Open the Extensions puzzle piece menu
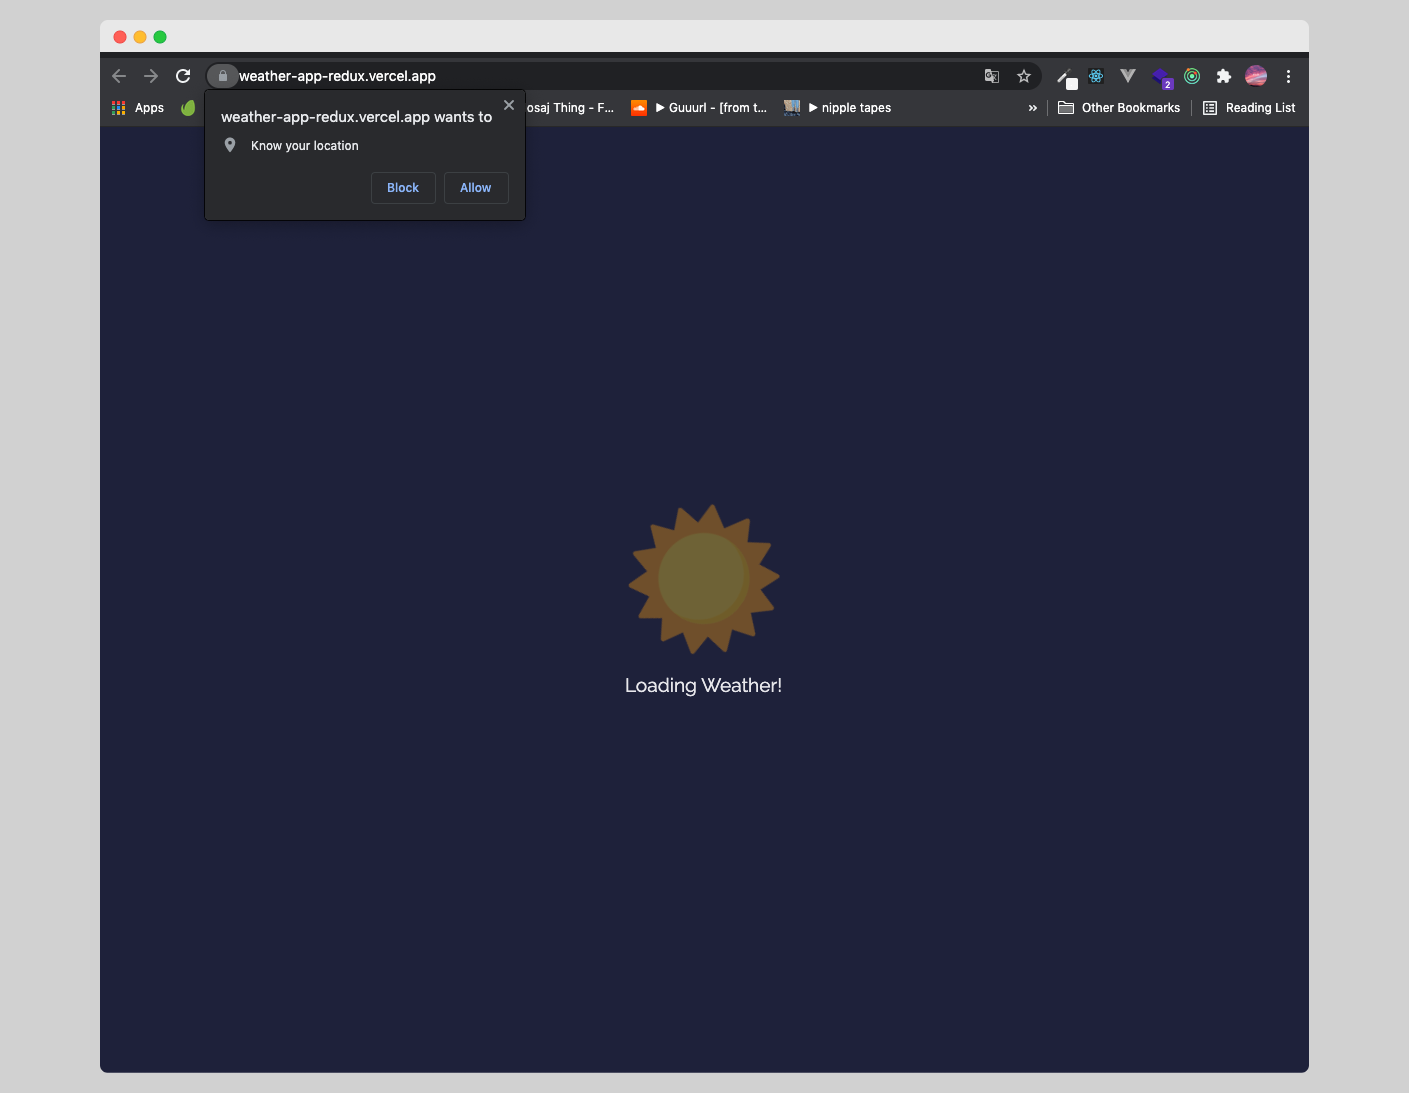The height and width of the screenshot is (1093, 1409). pos(1223,76)
